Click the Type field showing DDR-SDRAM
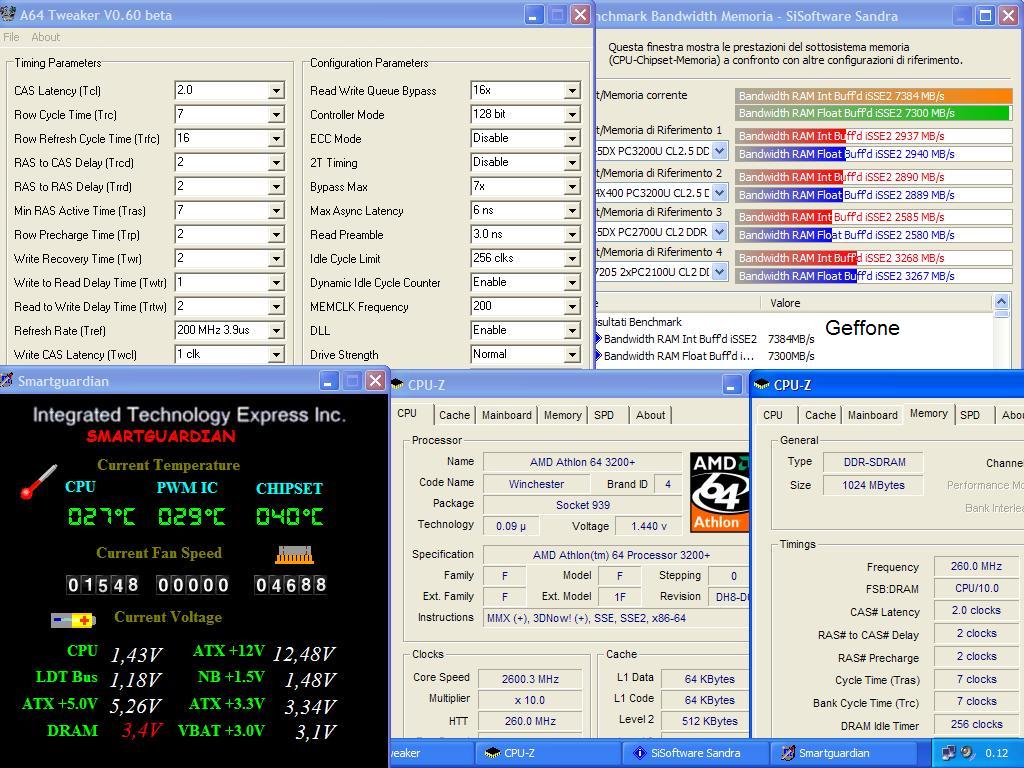Viewport: 1024px width, 768px height. pyautogui.click(x=874, y=462)
